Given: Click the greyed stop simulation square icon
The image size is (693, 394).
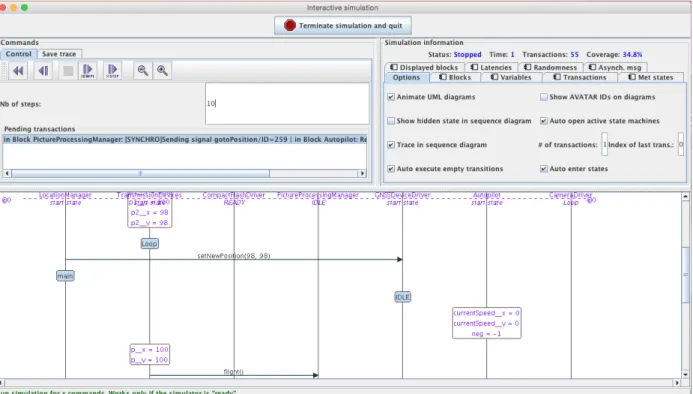Looking at the screenshot, I should (68, 70).
